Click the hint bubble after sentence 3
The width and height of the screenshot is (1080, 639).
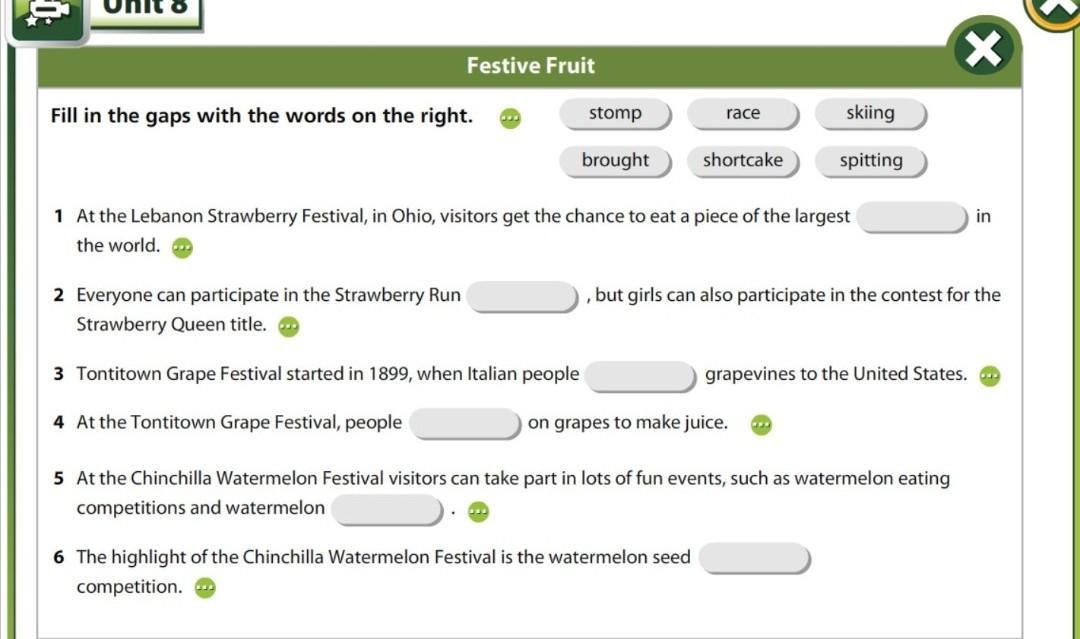click(989, 376)
